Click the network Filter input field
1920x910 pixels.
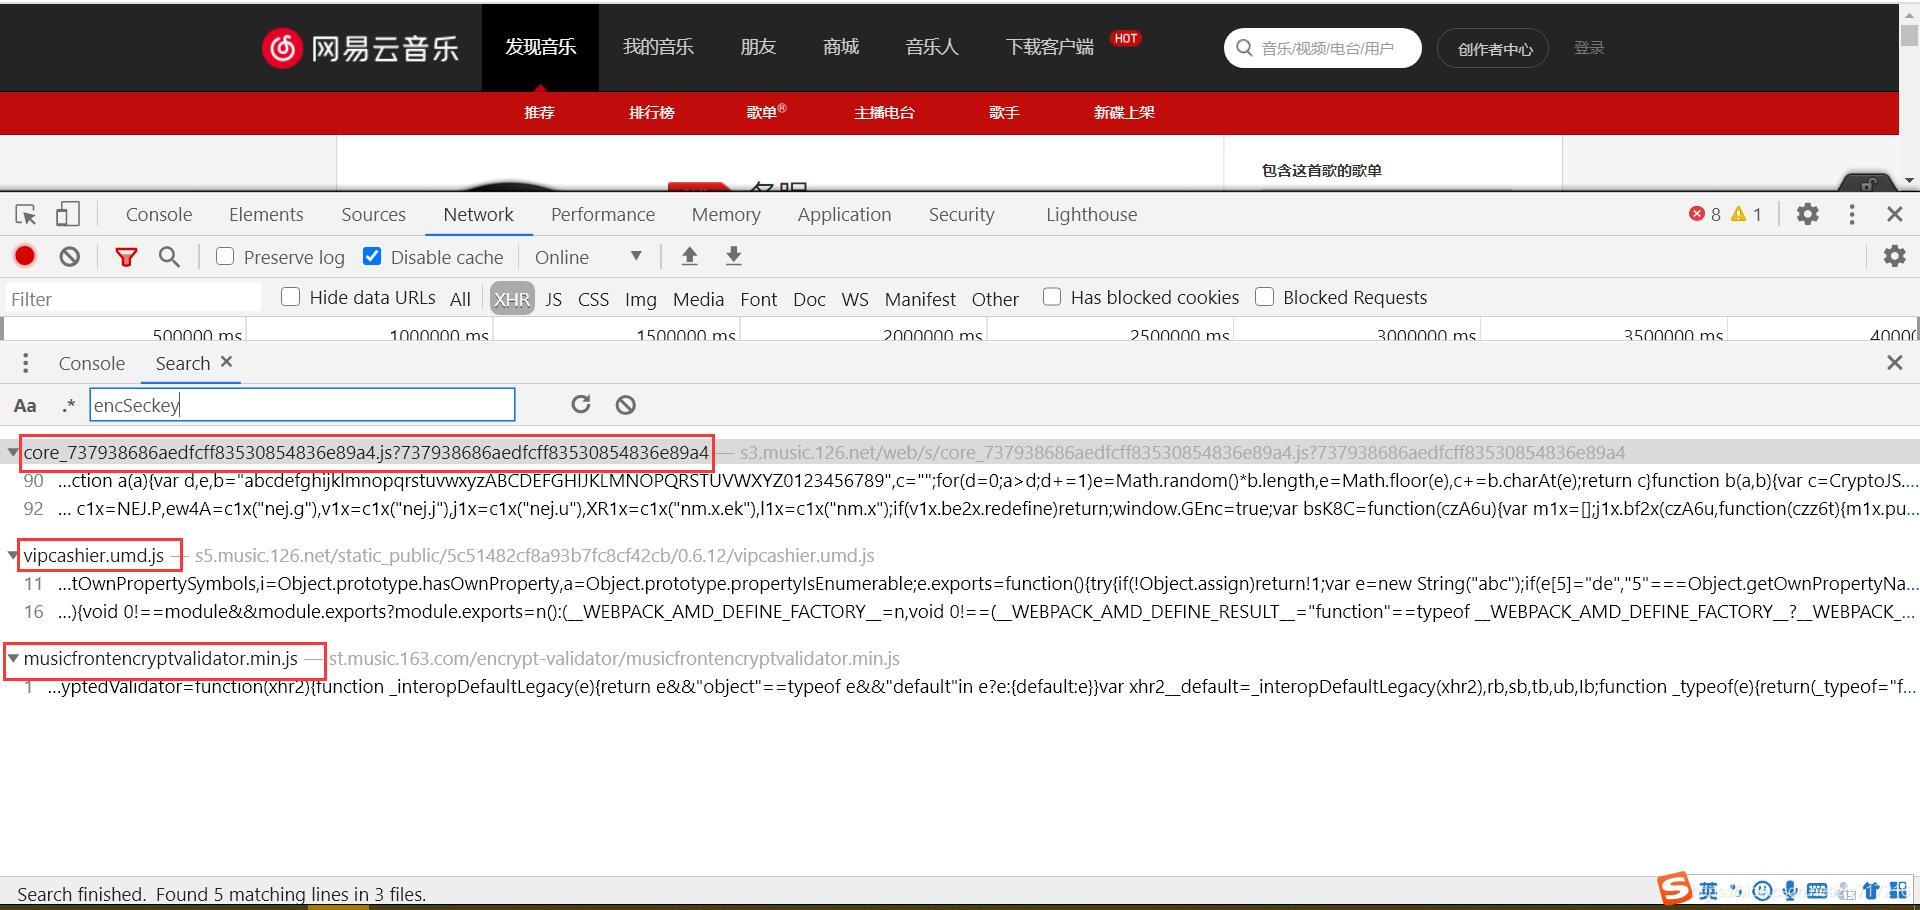point(133,299)
